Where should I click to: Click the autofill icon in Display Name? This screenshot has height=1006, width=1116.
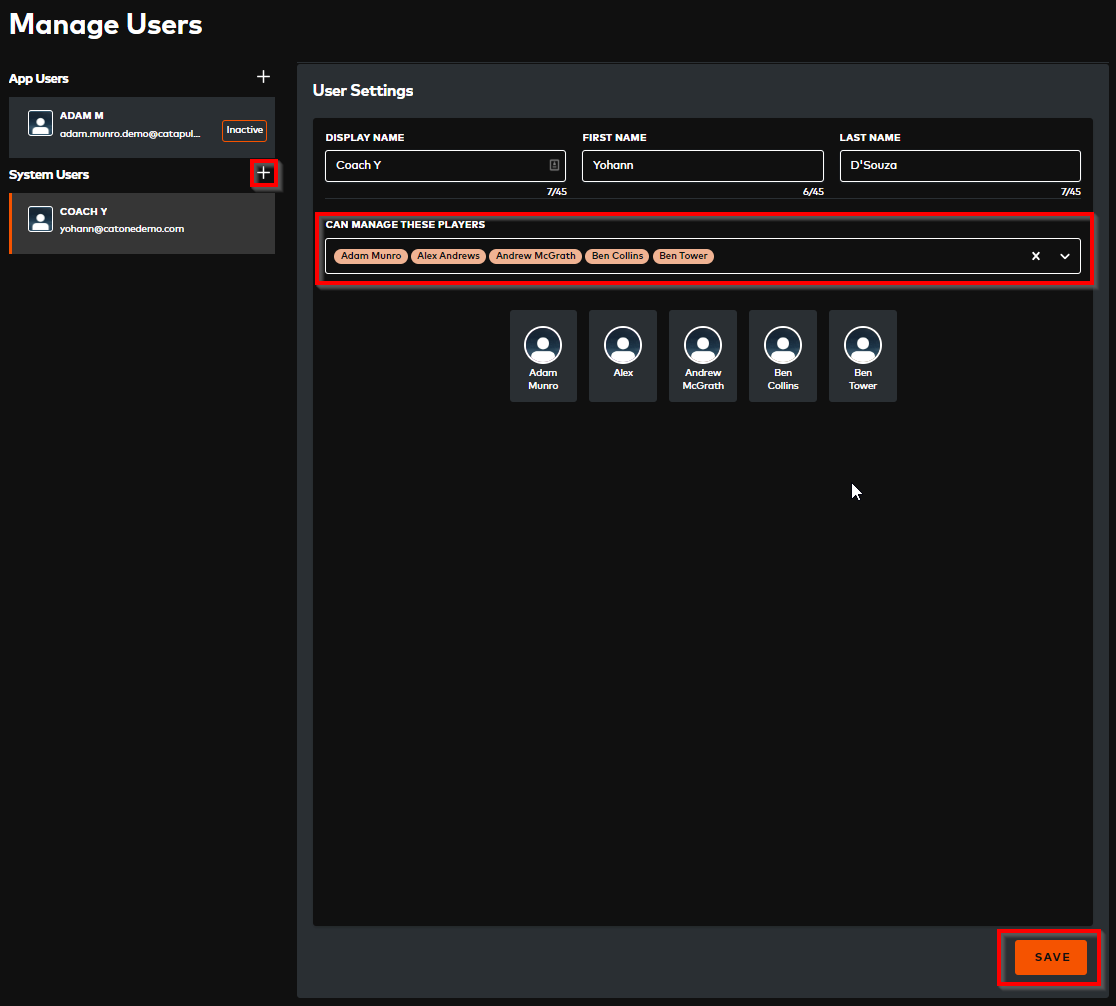[x=554, y=165]
